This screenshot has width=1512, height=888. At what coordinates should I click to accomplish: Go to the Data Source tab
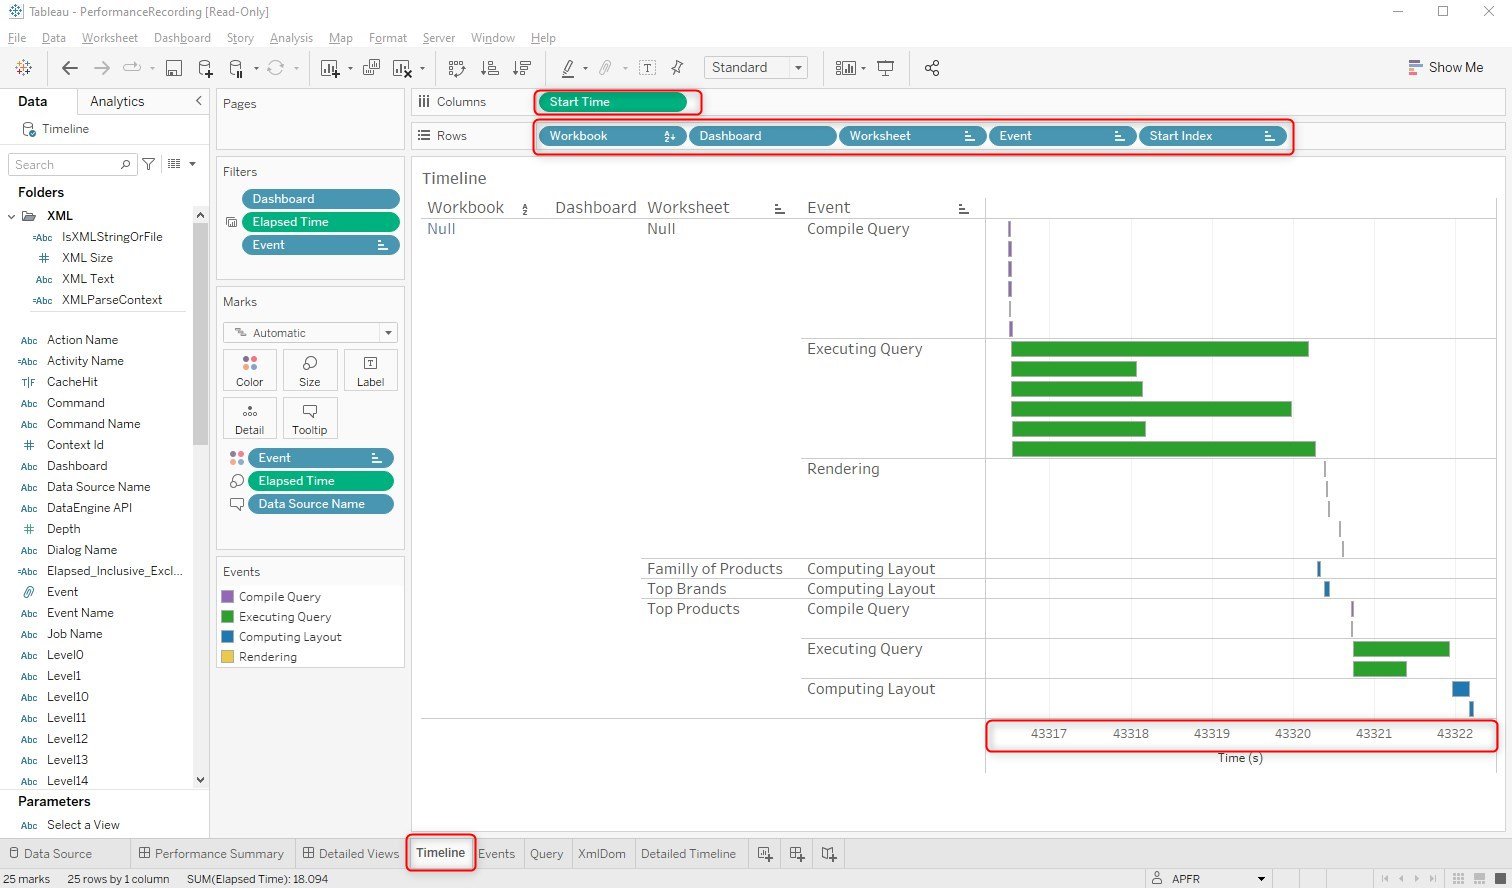[50, 854]
